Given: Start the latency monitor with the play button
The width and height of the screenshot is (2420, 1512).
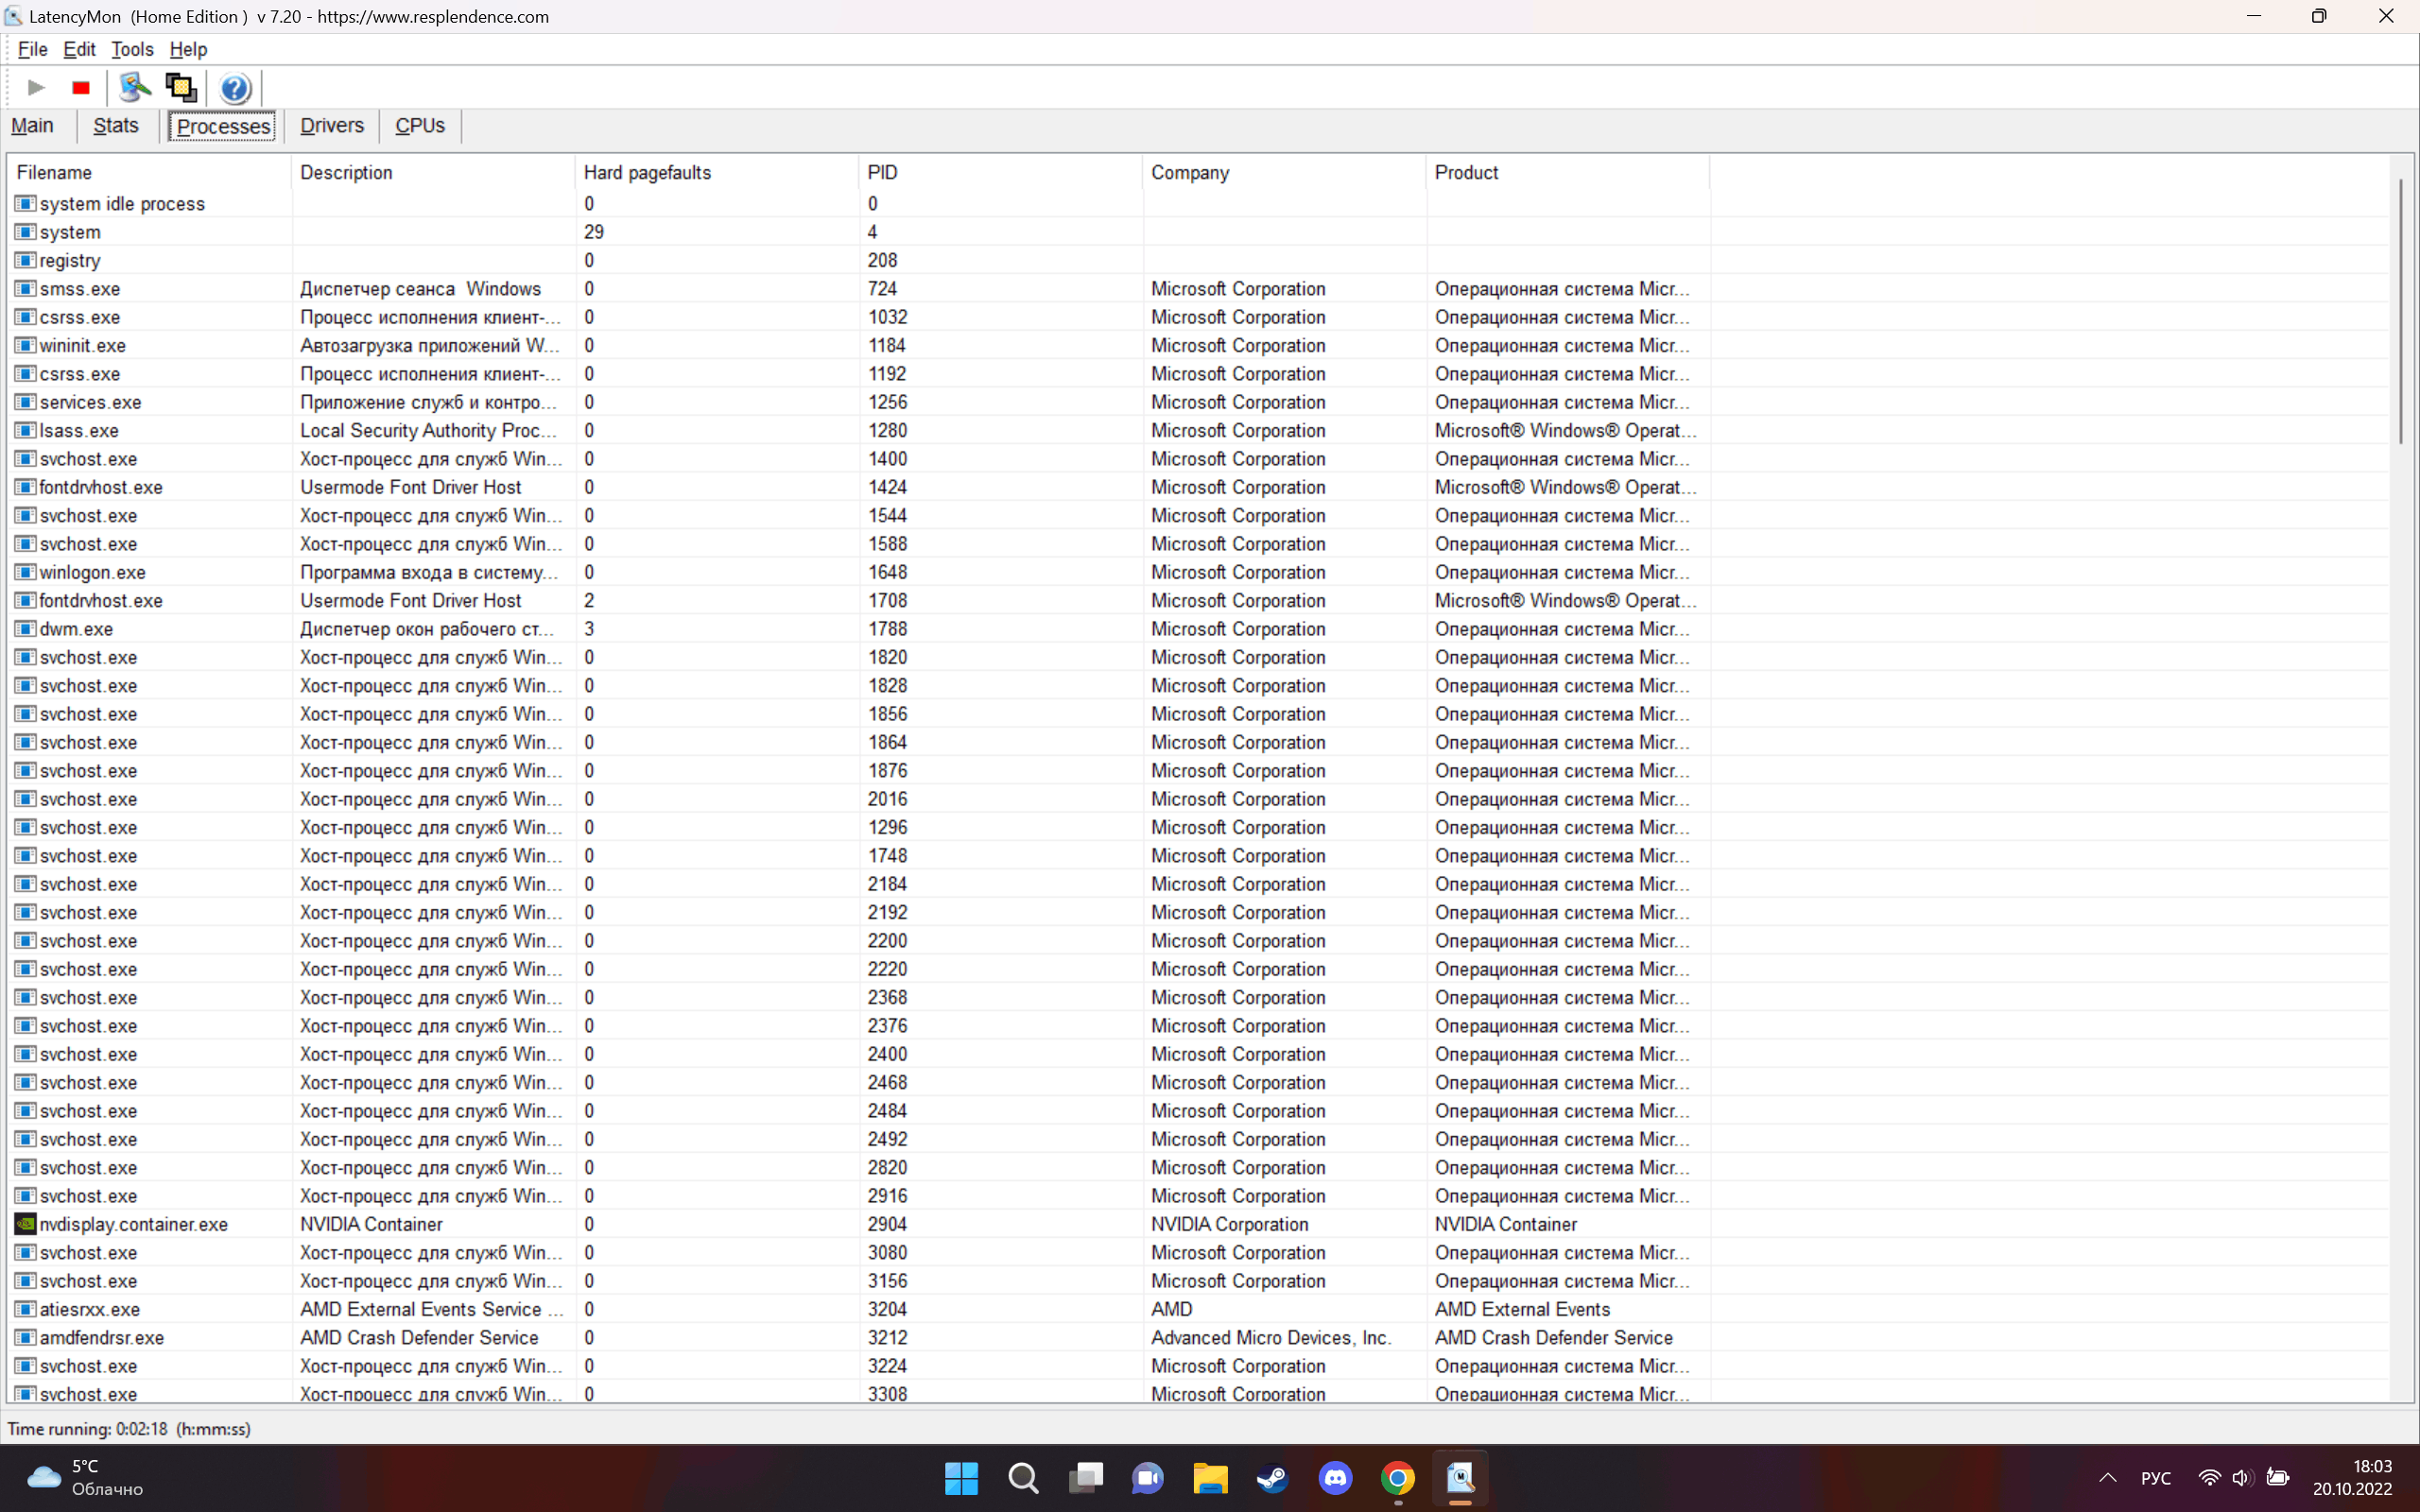Looking at the screenshot, I should pyautogui.click(x=36, y=88).
